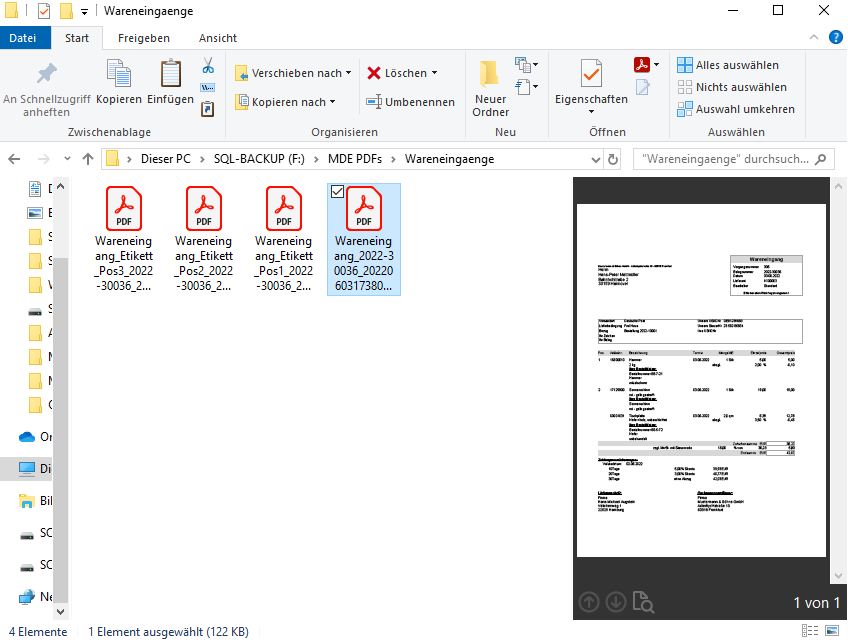Click the Umbenennen button
This screenshot has height=644, width=848.
(x=411, y=102)
